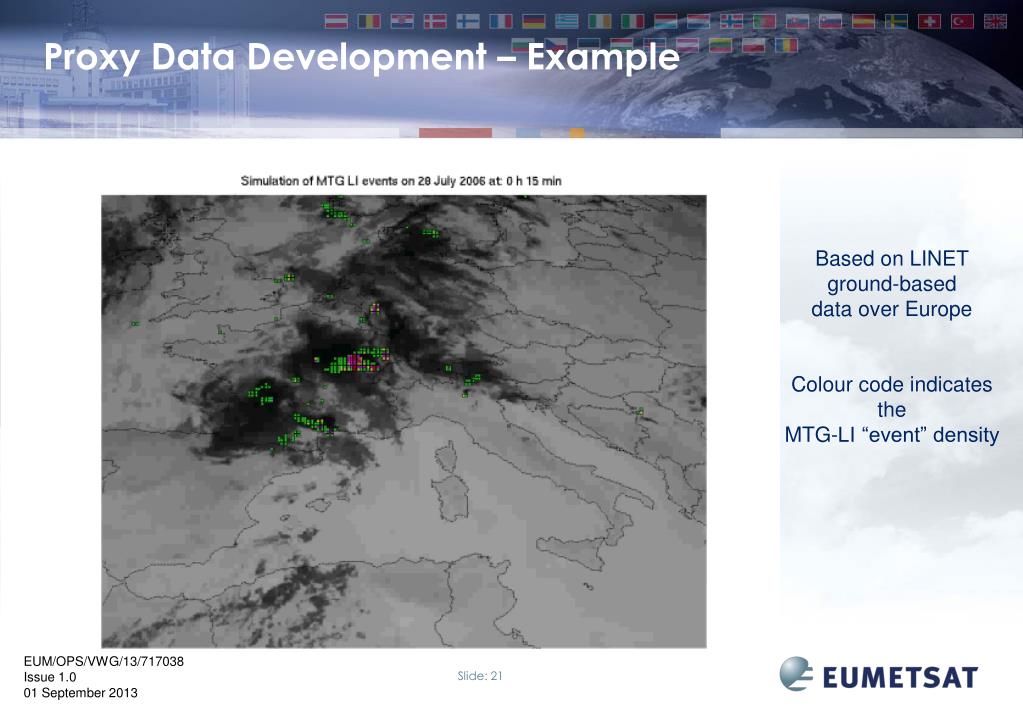The width and height of the screenshot is (1023, 708).
Task: Click the magenta high-density lightning cluster on map
Action: pos(356,361)
